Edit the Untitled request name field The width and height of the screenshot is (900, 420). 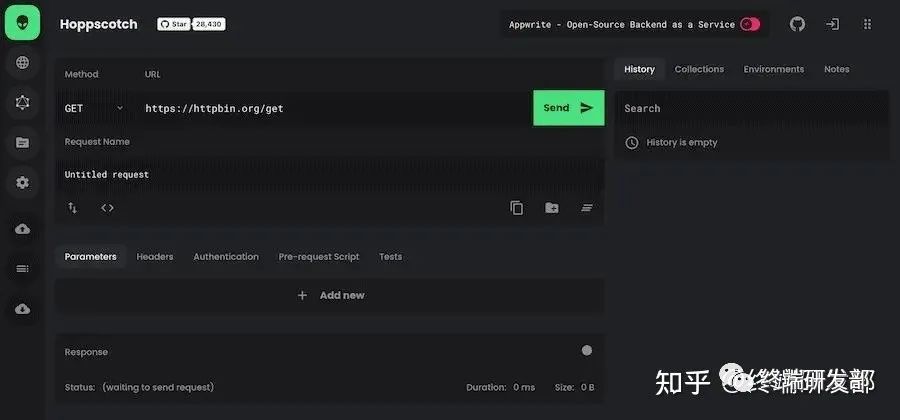[329, 174]
